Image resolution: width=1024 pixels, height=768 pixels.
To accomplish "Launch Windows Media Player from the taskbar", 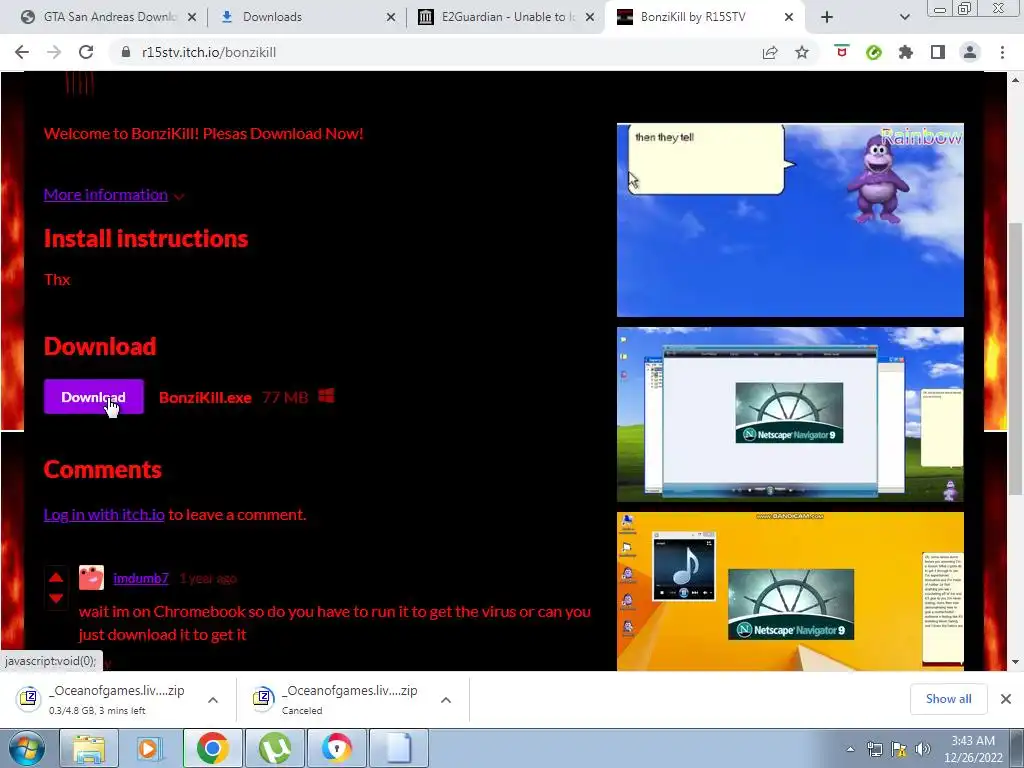I will pos(149,748).
